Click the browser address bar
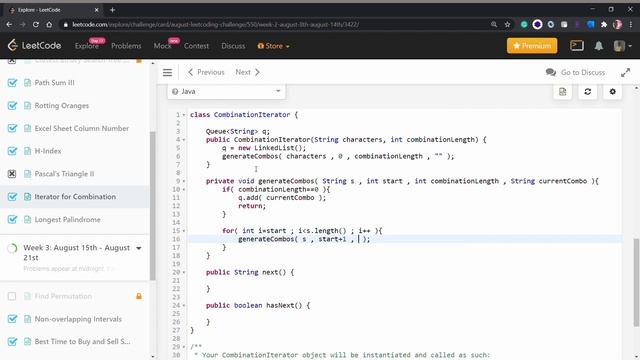The height and width of the screenshot is (360, 640). pos(273,24)
